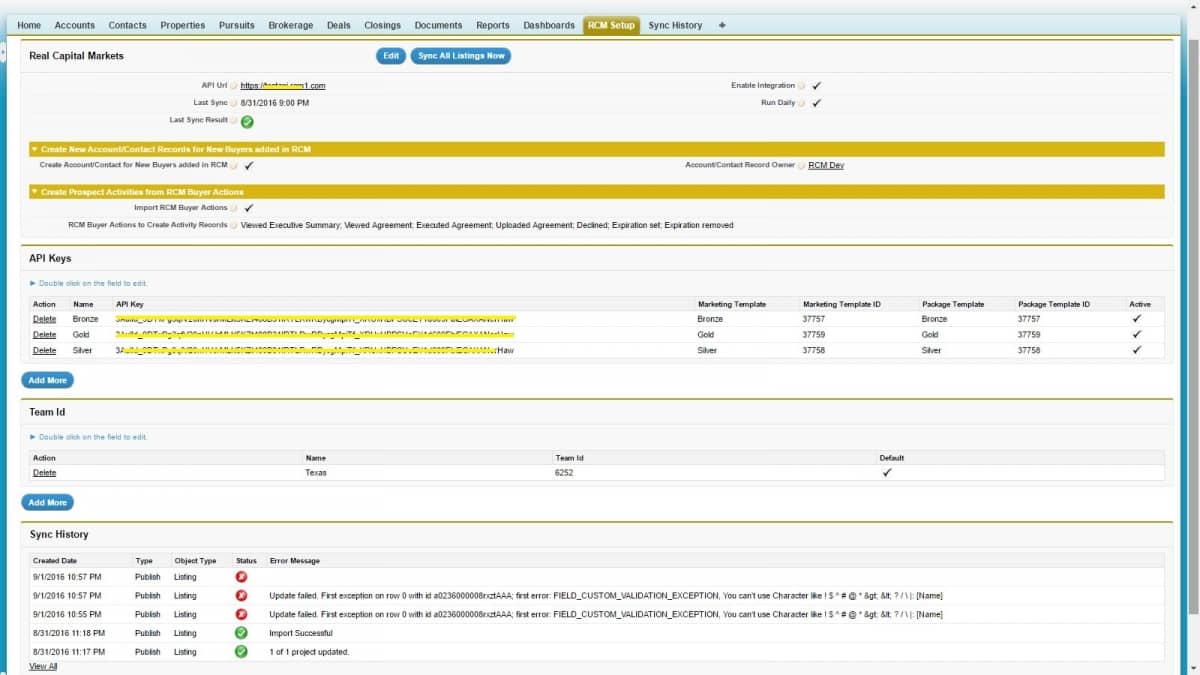This screenshot has height=675, width=1200.
Task: Click green status icon for Import Successful row
Action: click(241, 633)
